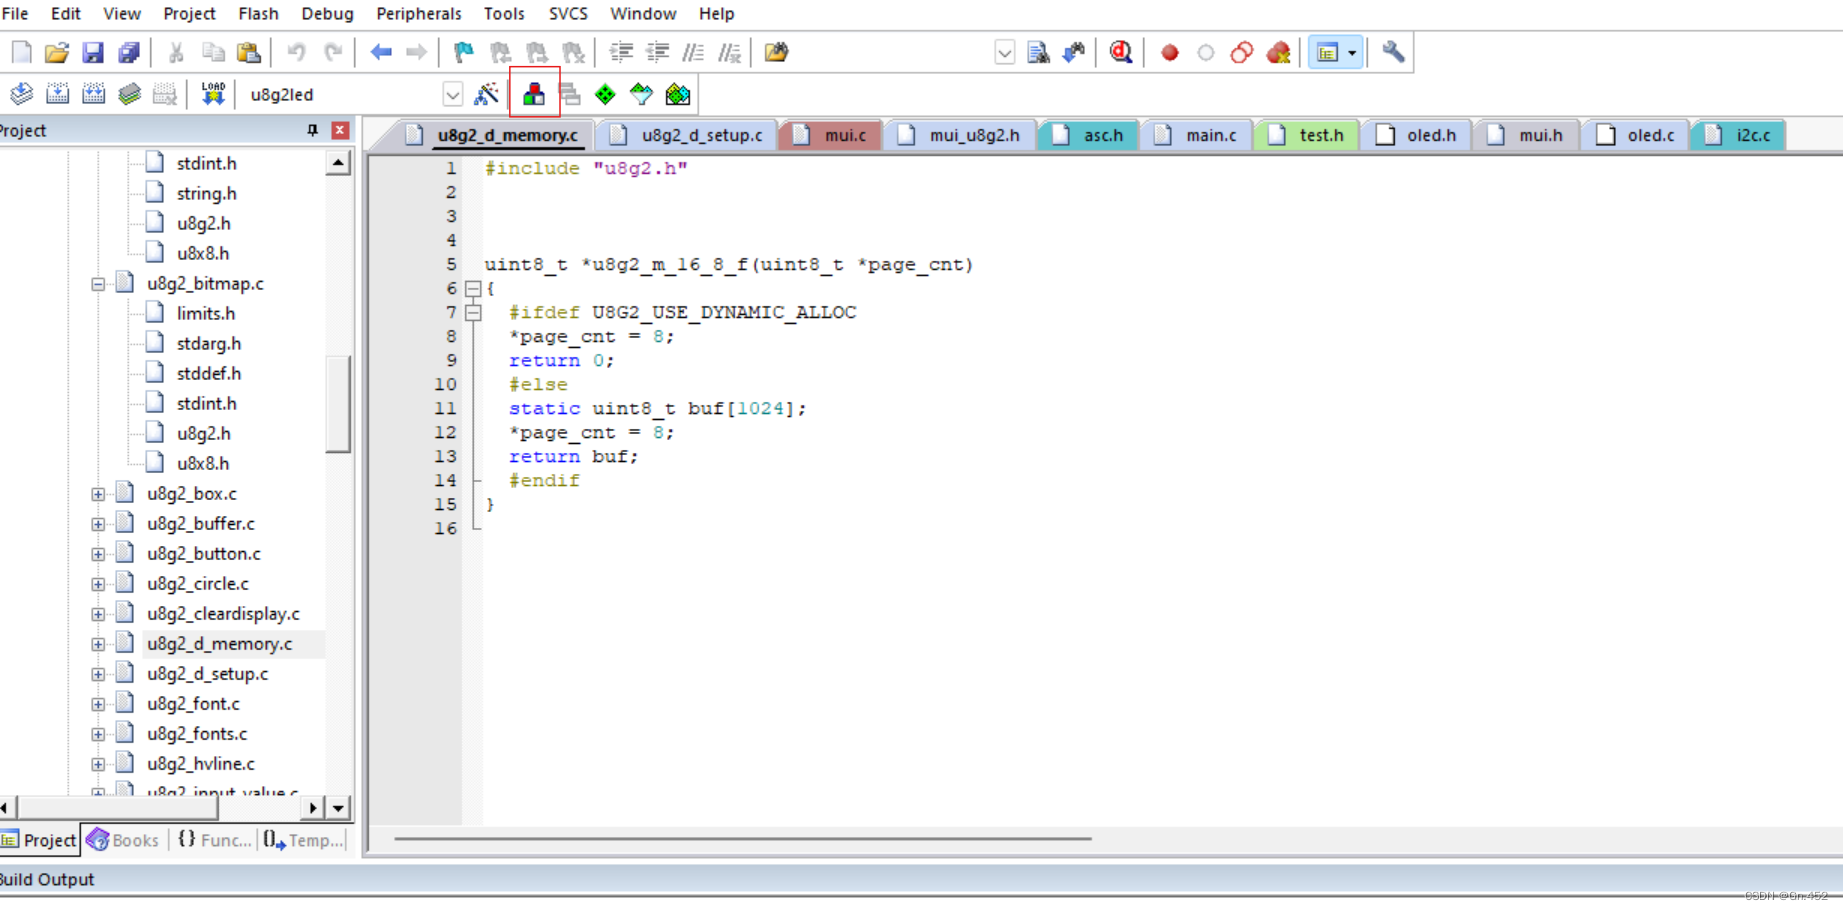This screenshot has height=910, width=1843.
Task: Click the Open file folder icon
Action: [x=57, y=52]
